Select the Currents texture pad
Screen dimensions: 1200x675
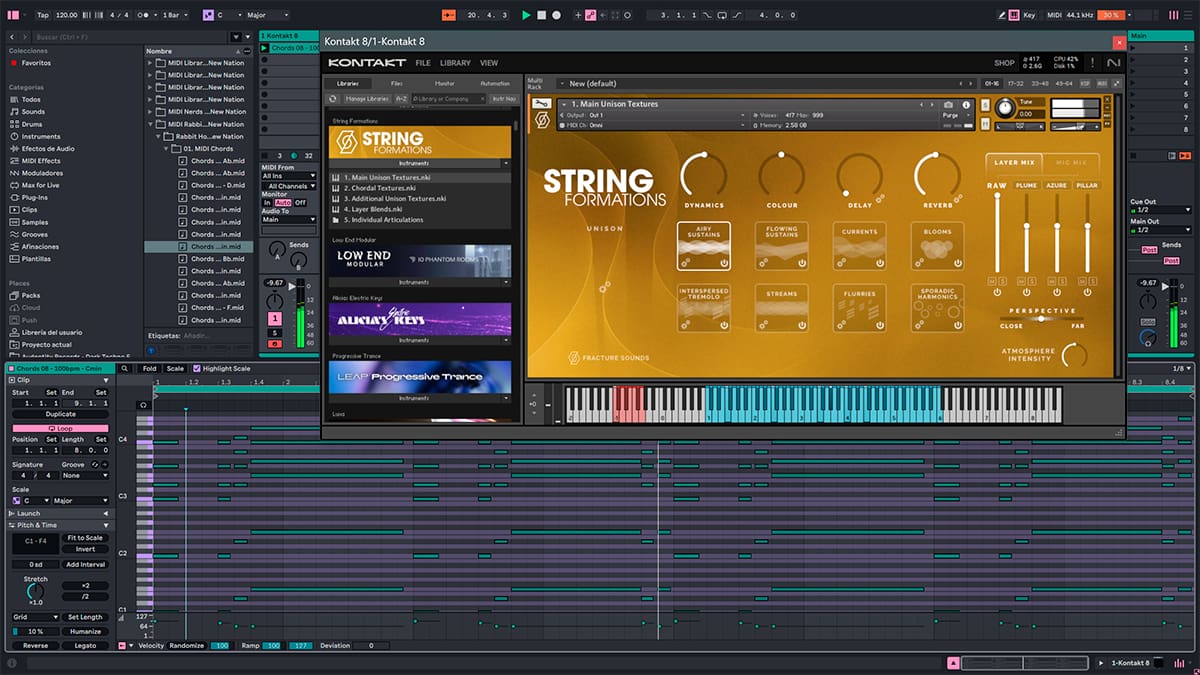click(860, 246)
